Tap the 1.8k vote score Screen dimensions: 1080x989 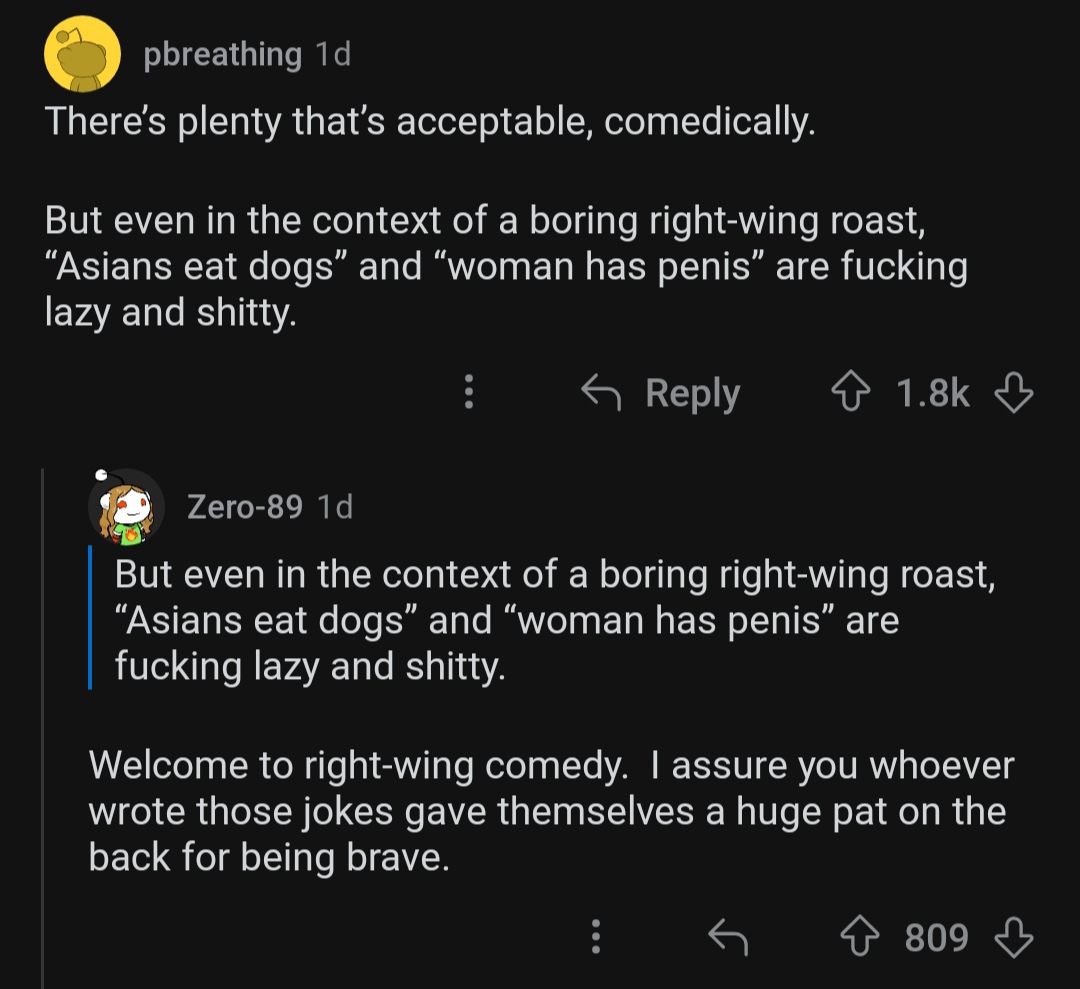pyautogui.click(x=932, y=394)
